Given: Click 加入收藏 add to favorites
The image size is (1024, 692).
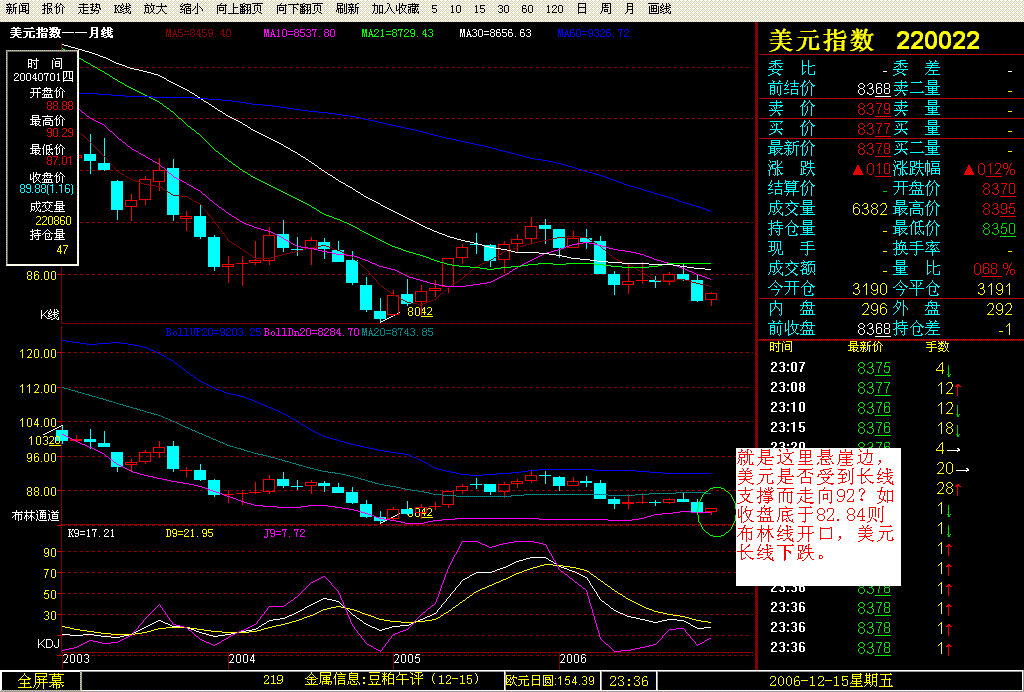Looking at the screenshot, I should [396, 9].
